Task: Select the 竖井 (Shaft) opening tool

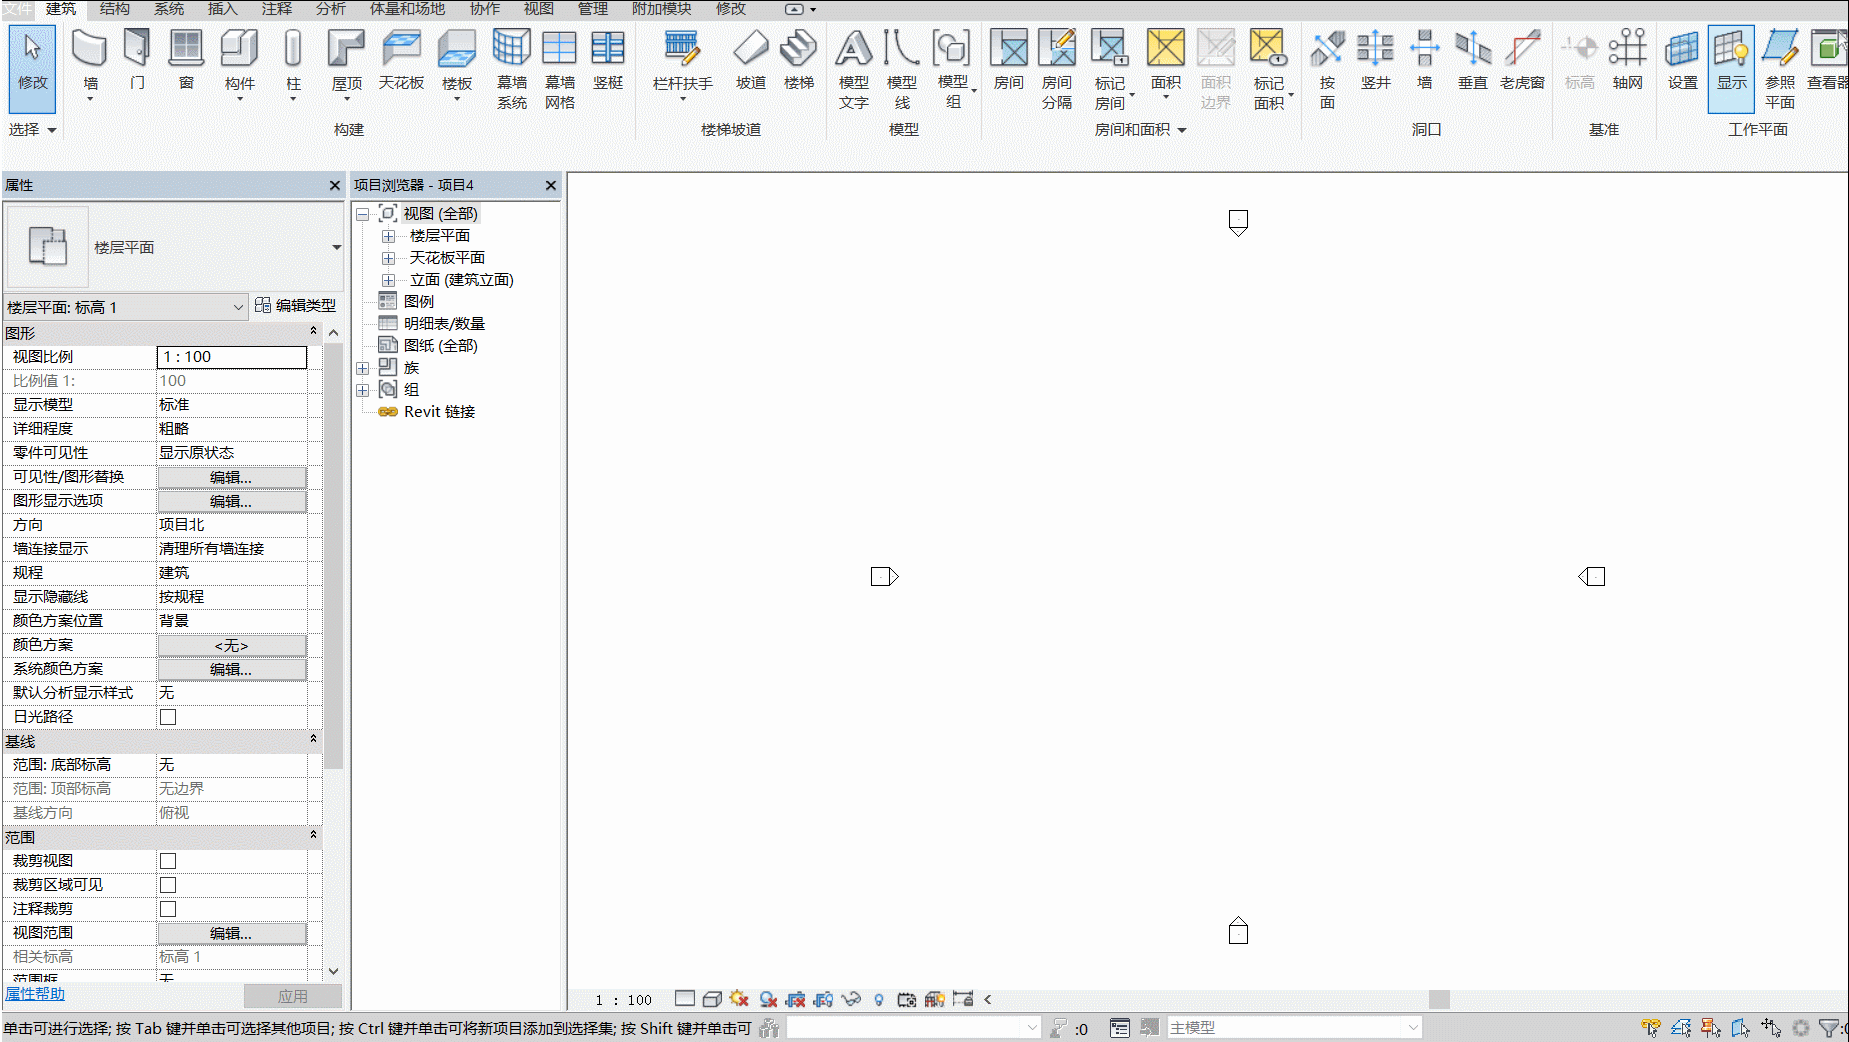Action: pyautogui.click(x=1375, y=60)
